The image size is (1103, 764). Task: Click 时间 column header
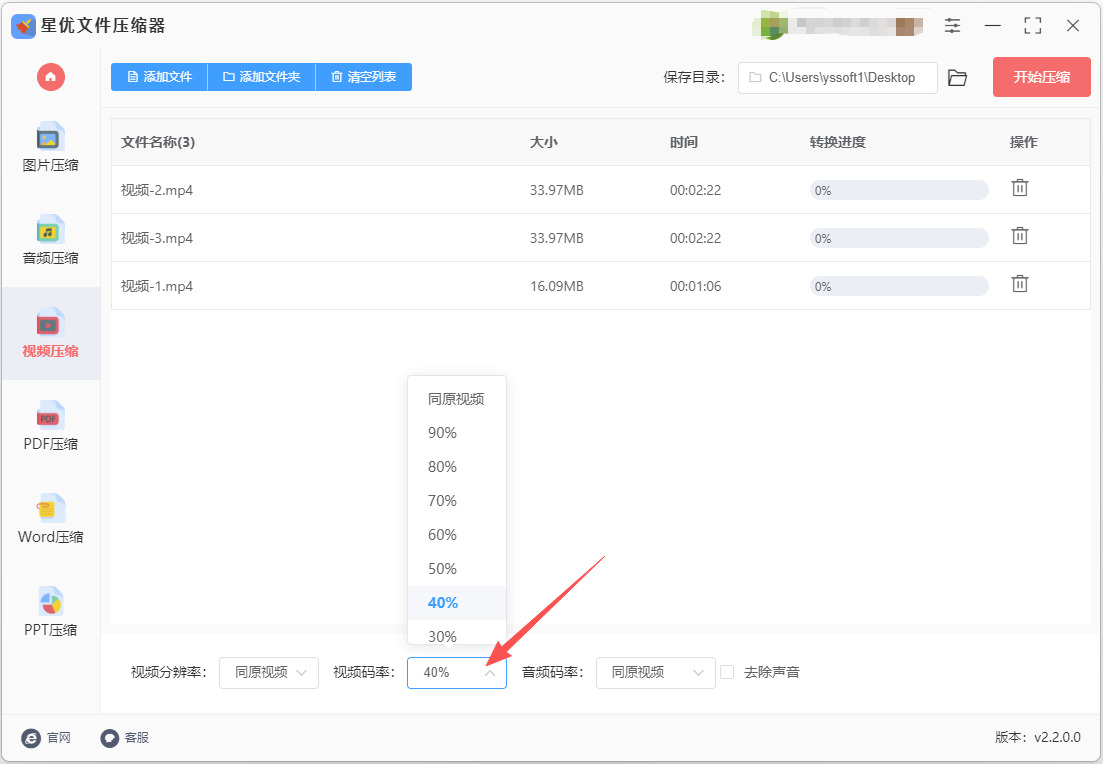tap(683, 142)
